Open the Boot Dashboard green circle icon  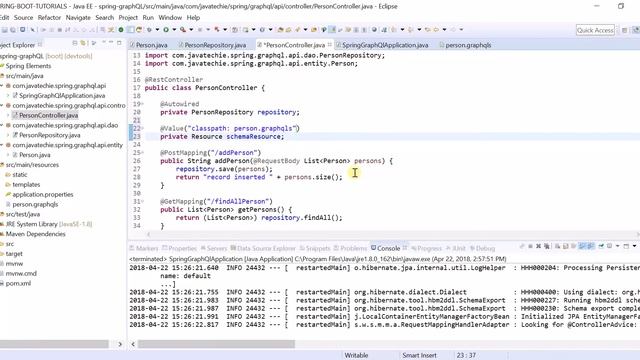(x=121, y=30)
